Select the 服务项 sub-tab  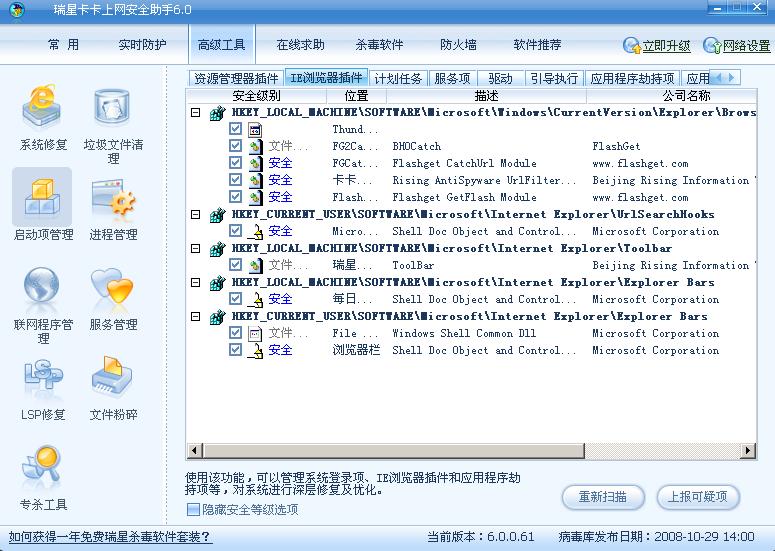pos(452,79)
